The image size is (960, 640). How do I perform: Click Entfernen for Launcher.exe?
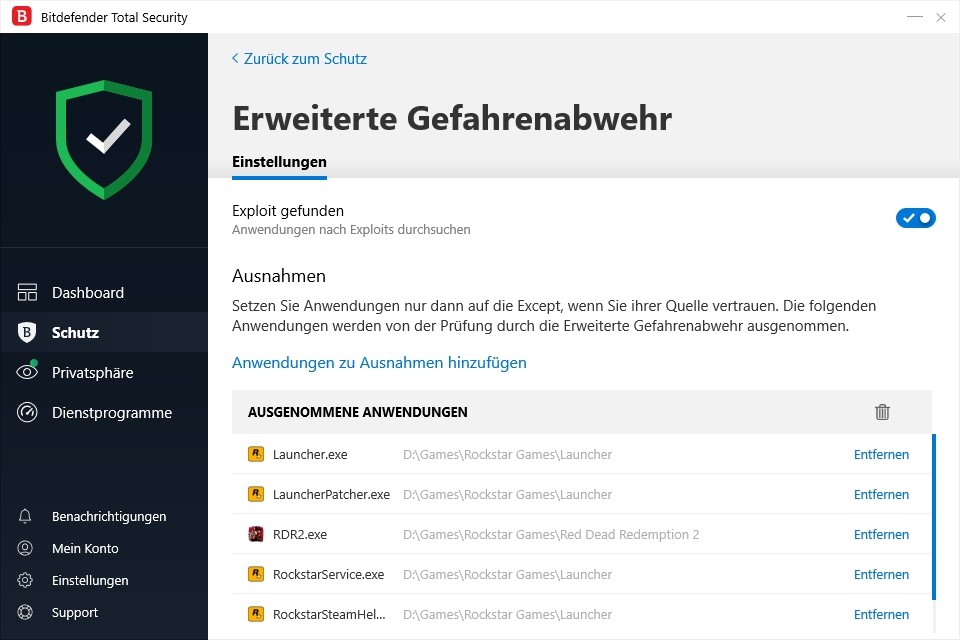coord(881,454)
